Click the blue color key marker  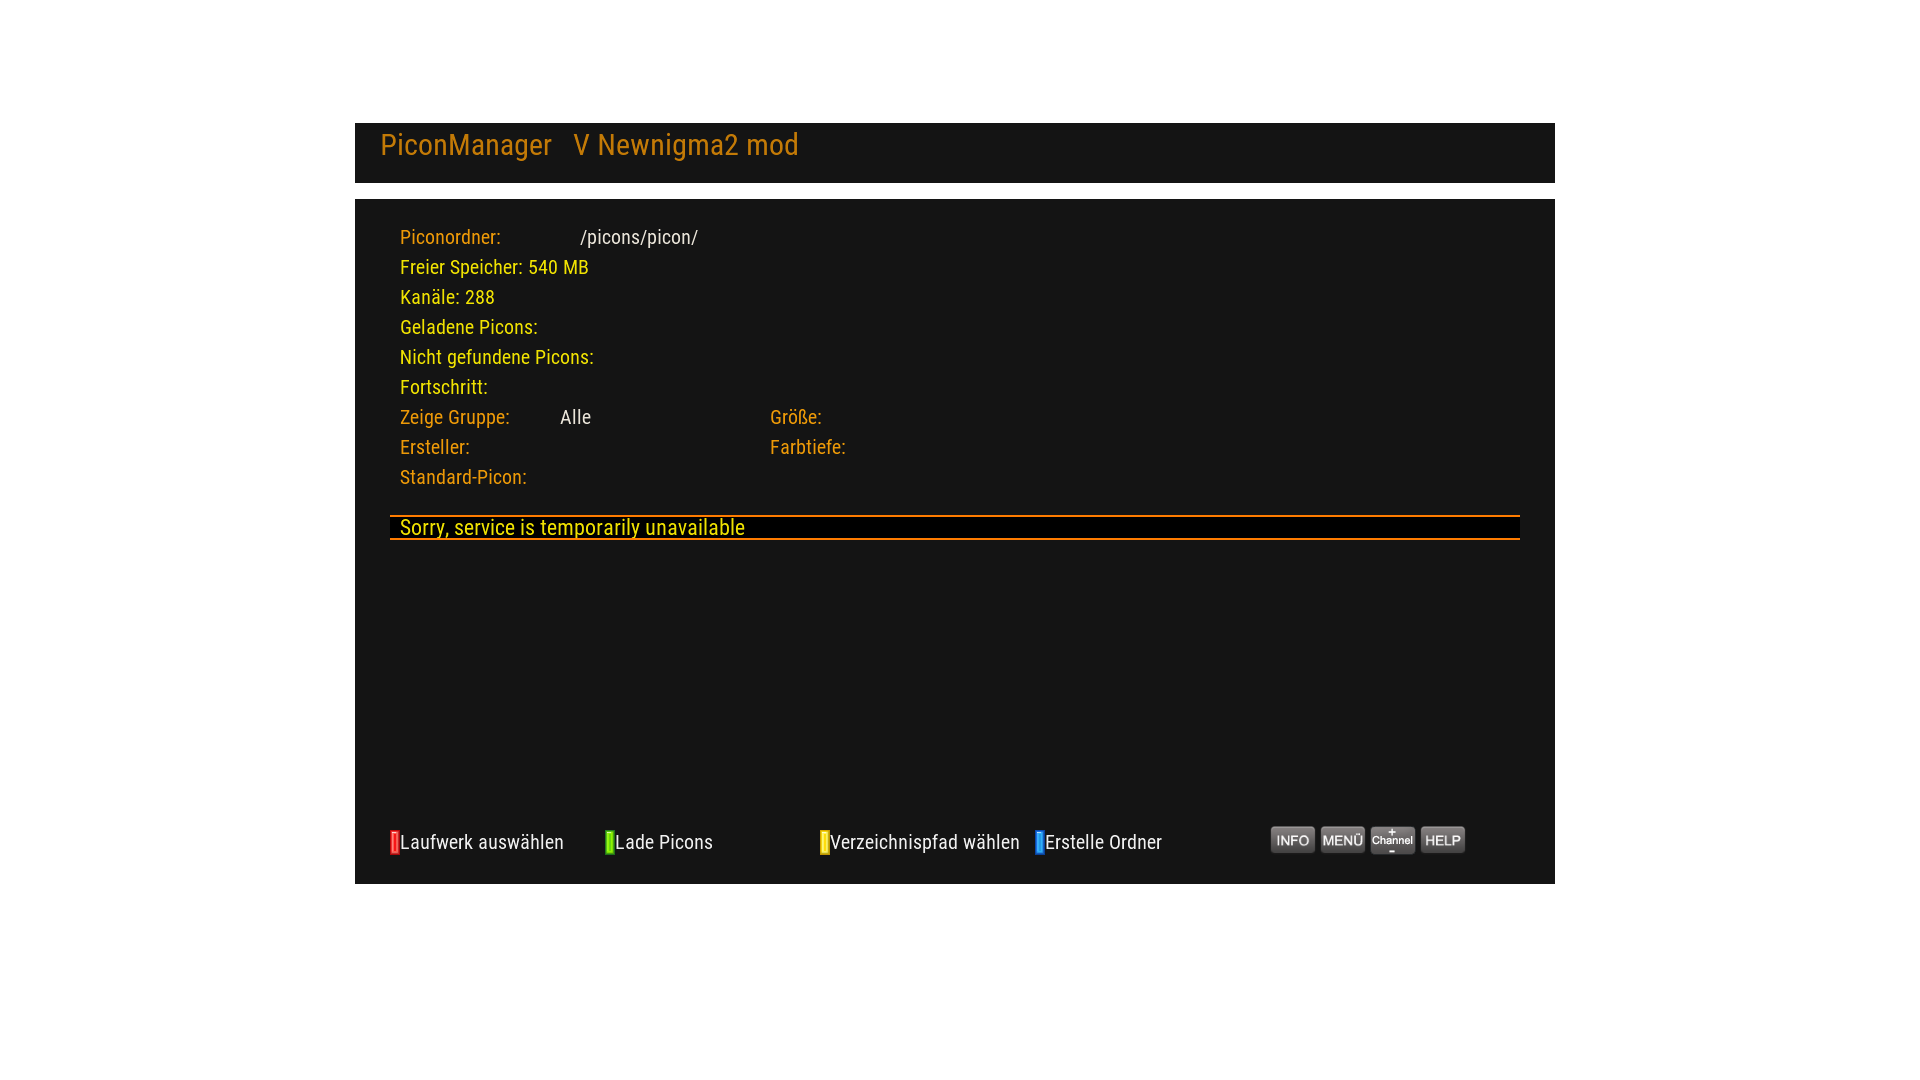click(1039, 842)
